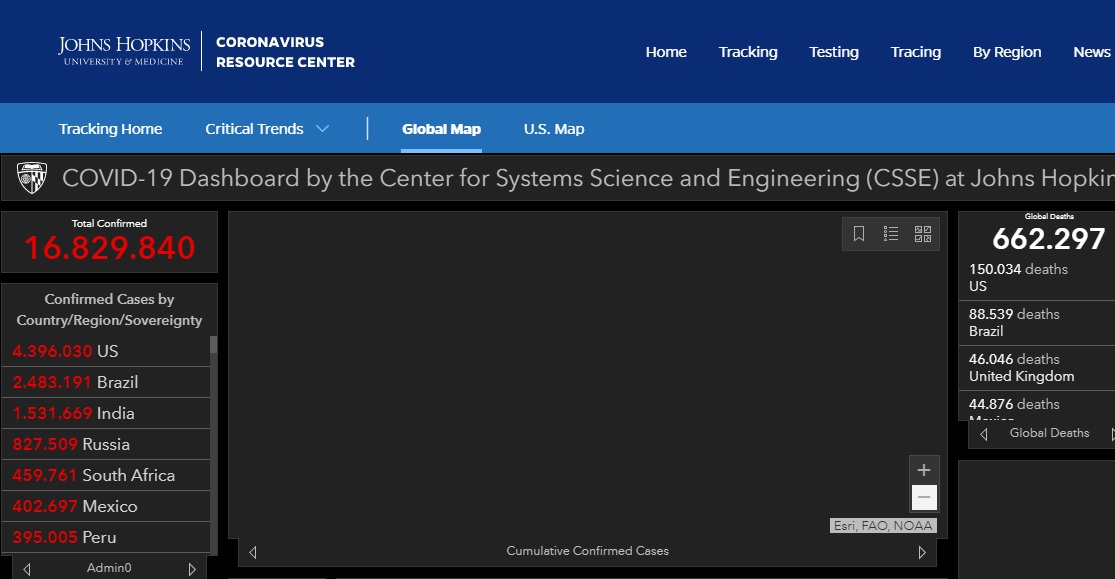
Task: Zoom out on the map with minus
Action: coord(924,497)
